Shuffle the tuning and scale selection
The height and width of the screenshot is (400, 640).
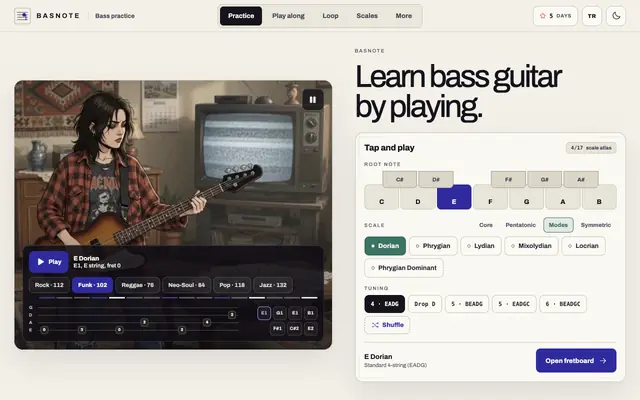(x=387, y=325)
